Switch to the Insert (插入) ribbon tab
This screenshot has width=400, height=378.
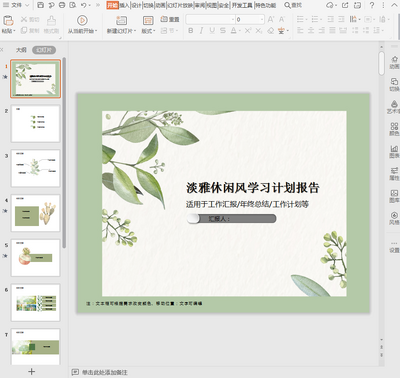(124, 5)
